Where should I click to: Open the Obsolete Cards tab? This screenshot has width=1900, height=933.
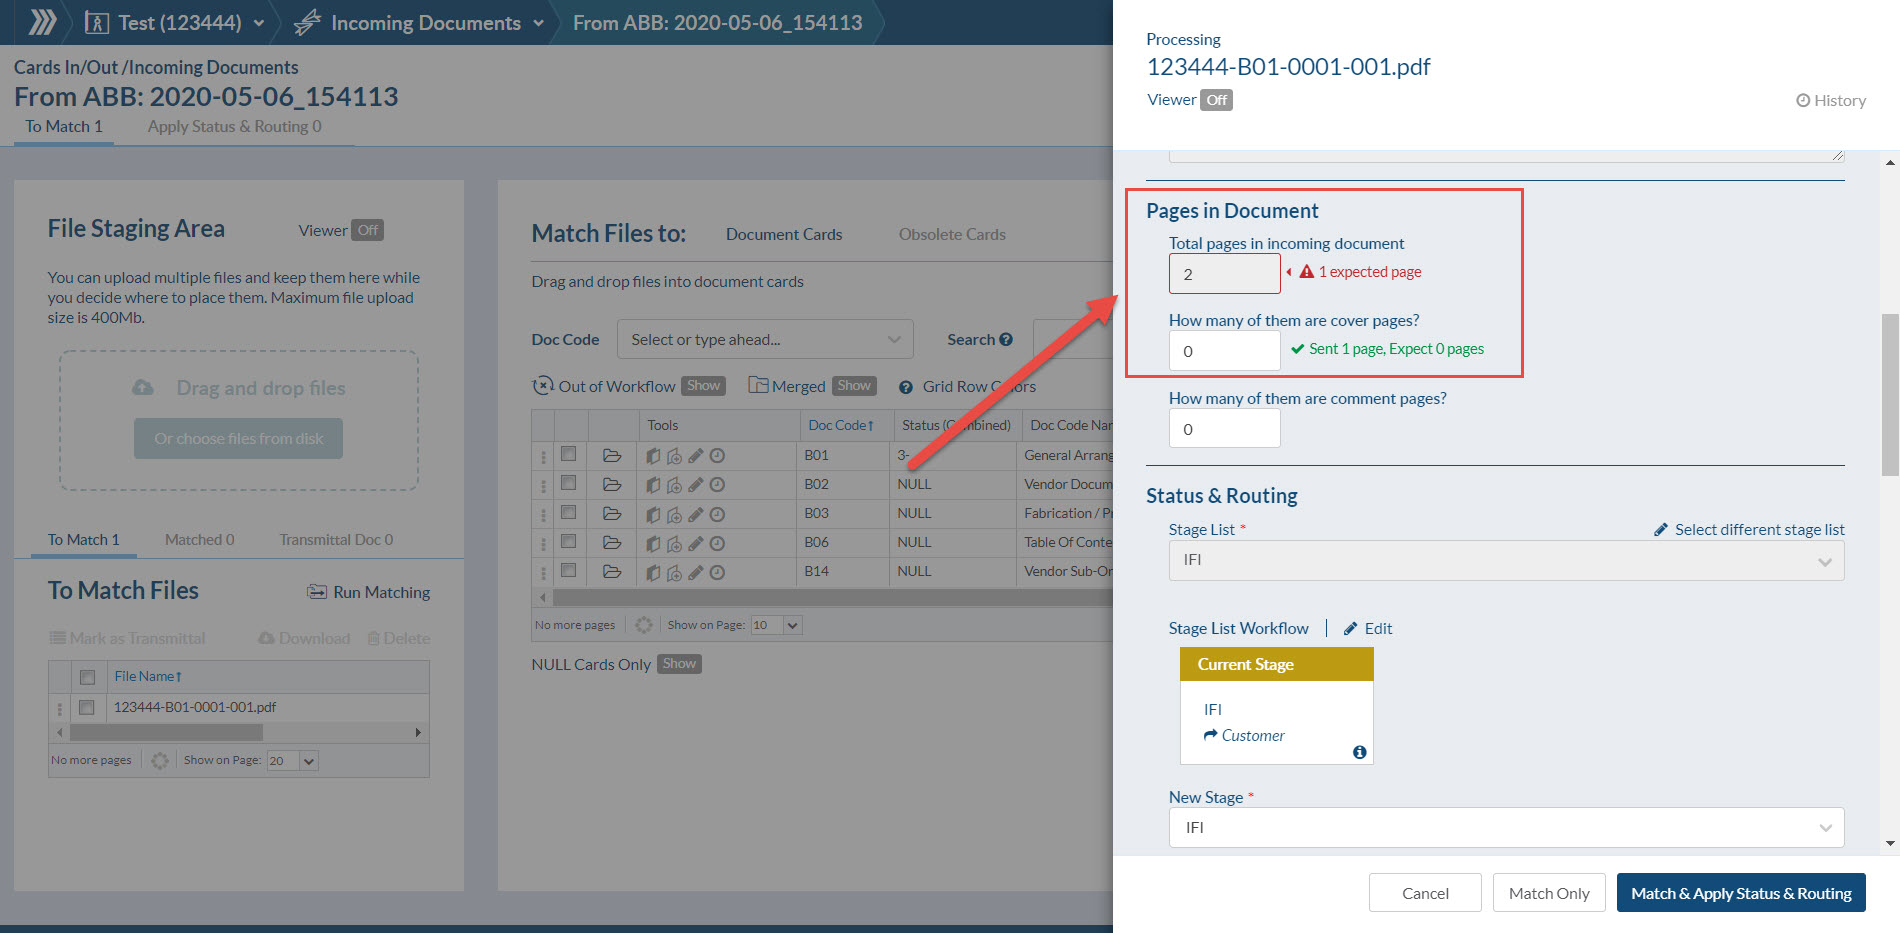(x=952, y=234)
